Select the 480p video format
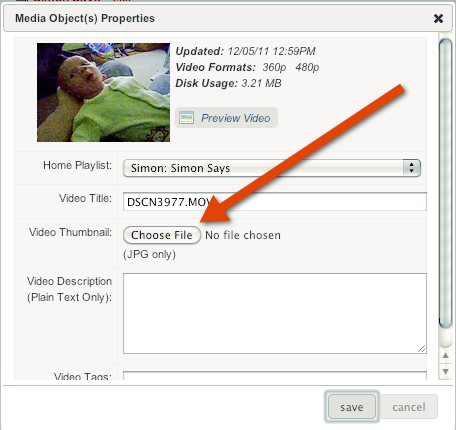This screenshot has height=430, width=456. 307,67
